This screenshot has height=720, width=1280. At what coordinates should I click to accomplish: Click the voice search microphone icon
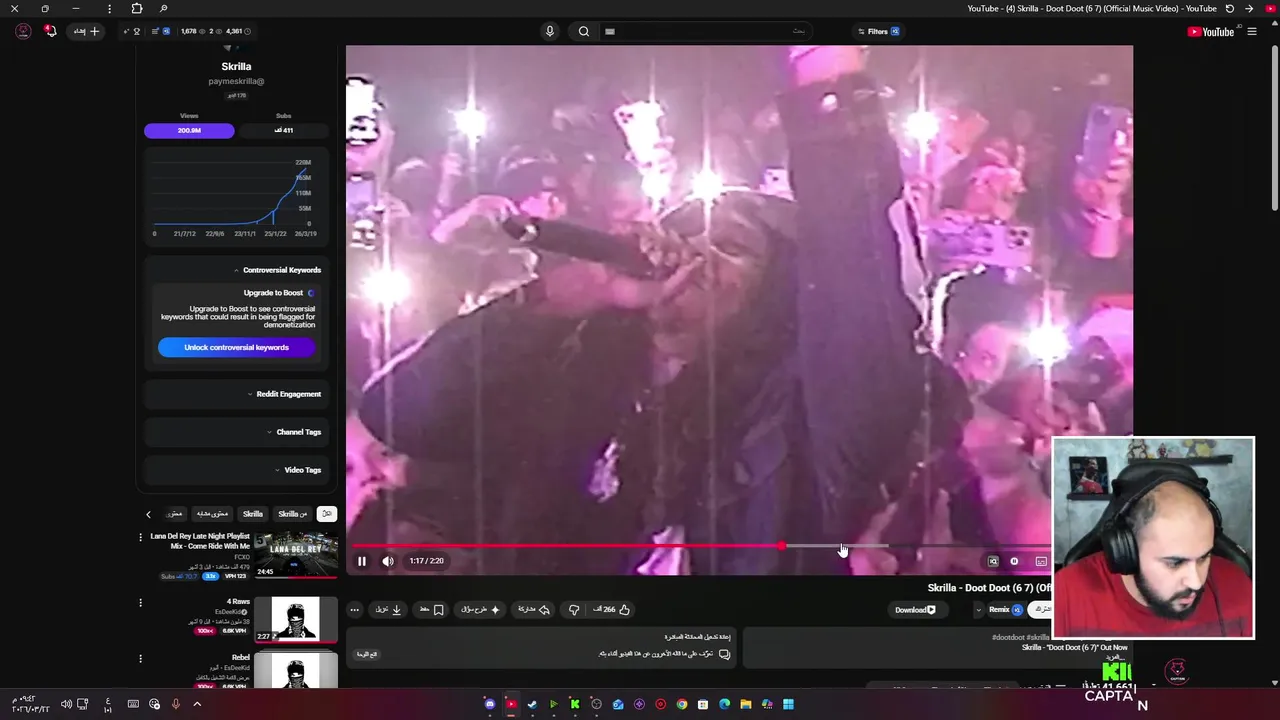549,31
